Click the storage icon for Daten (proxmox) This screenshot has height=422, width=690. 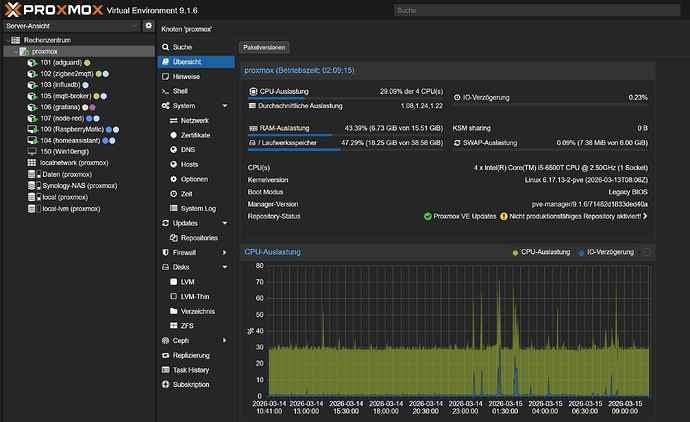[x=34, y=174]
